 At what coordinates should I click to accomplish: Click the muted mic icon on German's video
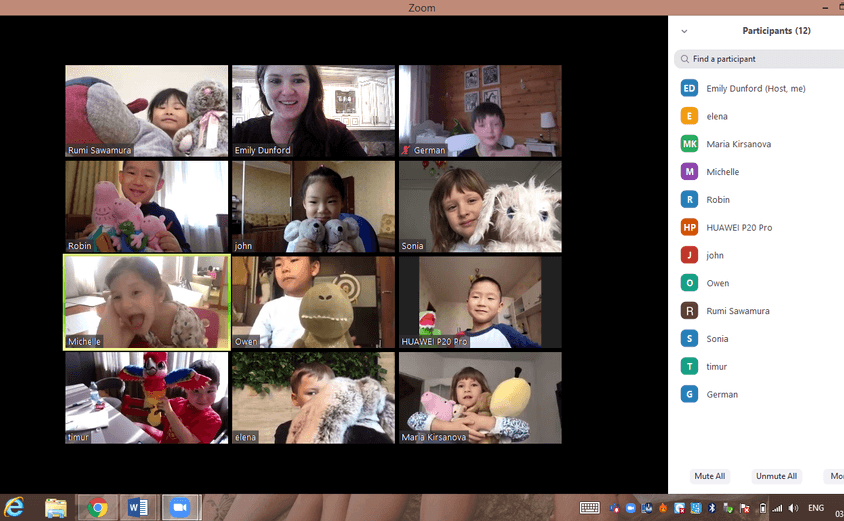pyautogui.click(x=406, y=151)
